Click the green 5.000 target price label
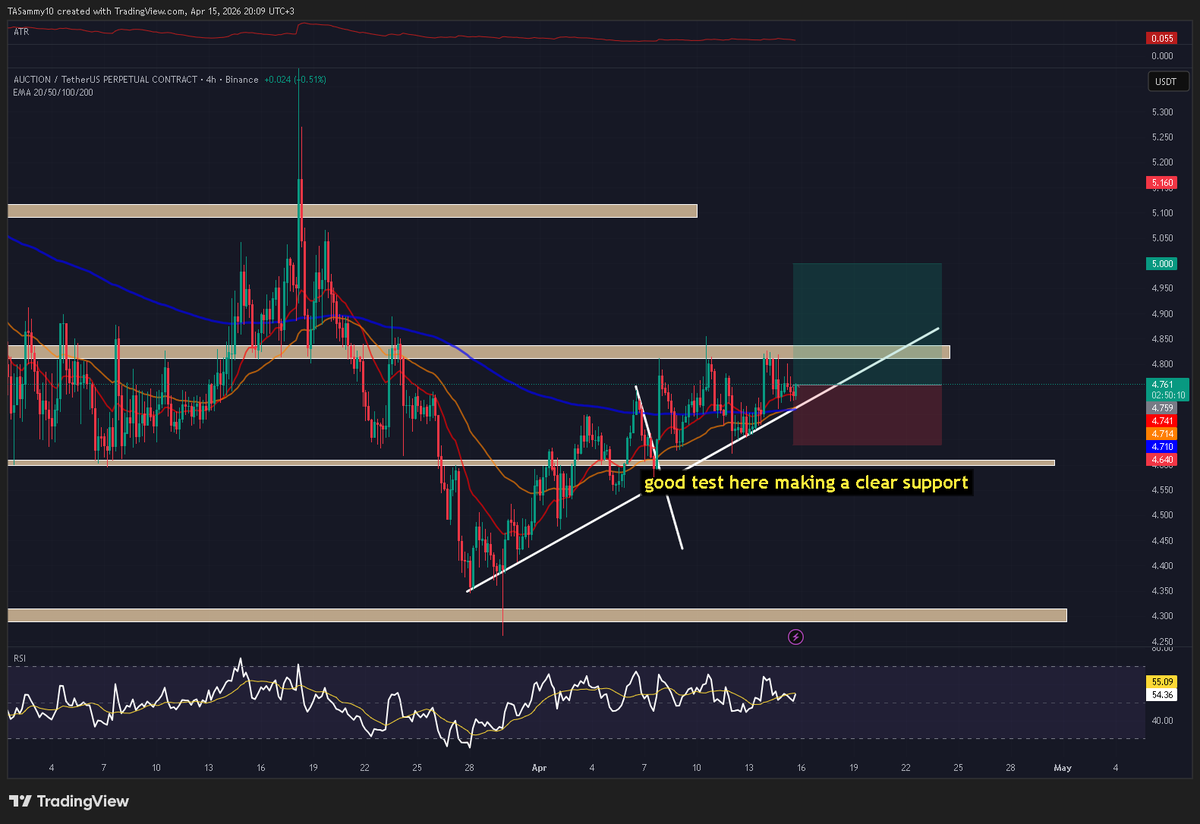This screenshot has height=824, width=1200. pos(1162,264)
